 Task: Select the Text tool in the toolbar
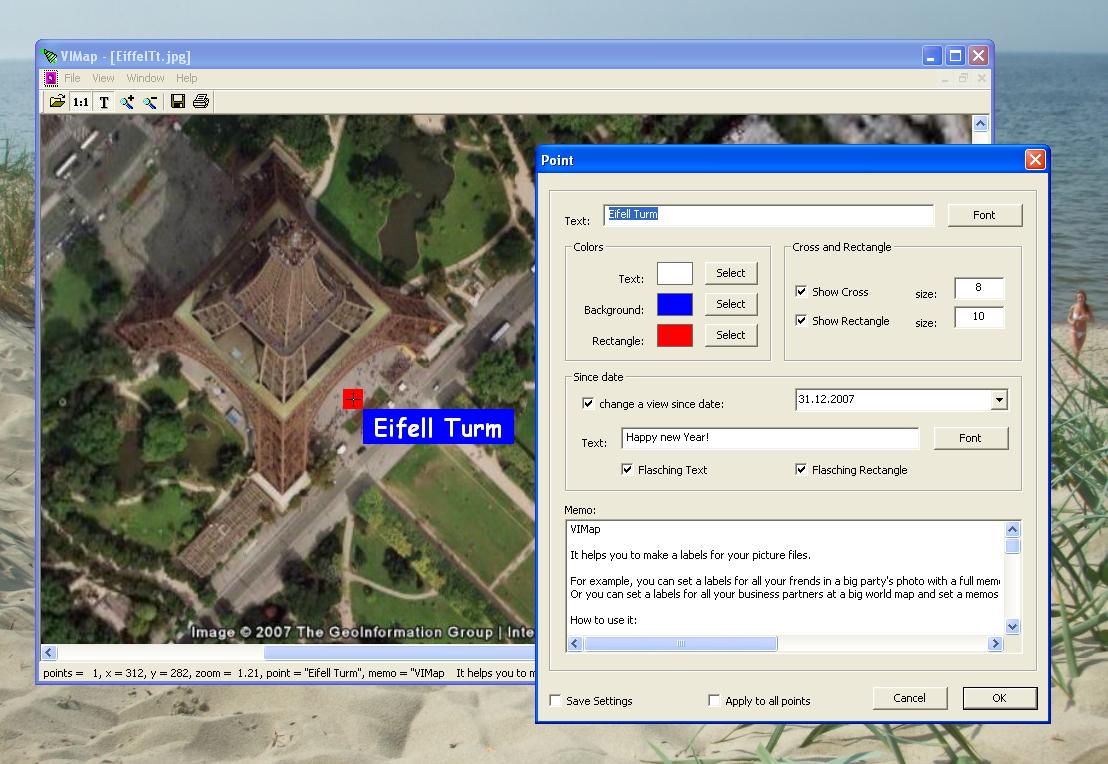[x=103, y=101]
